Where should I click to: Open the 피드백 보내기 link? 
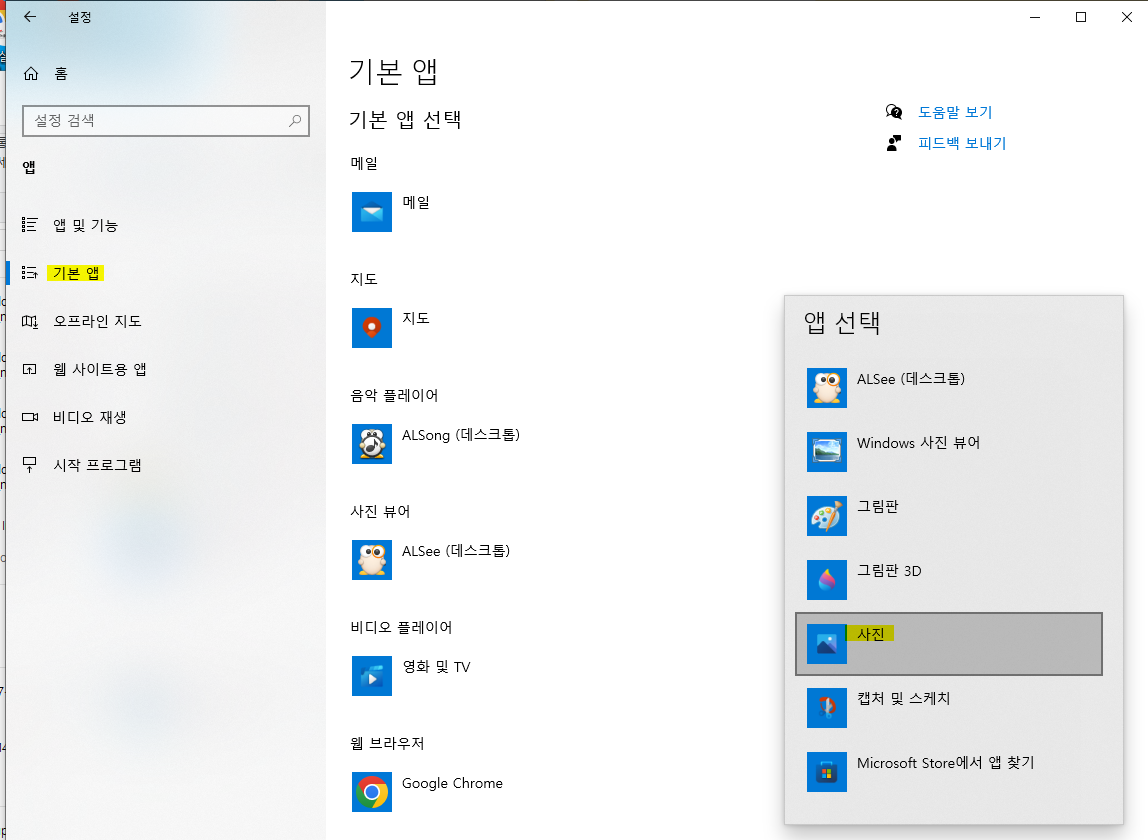click(x=962, y=143)
